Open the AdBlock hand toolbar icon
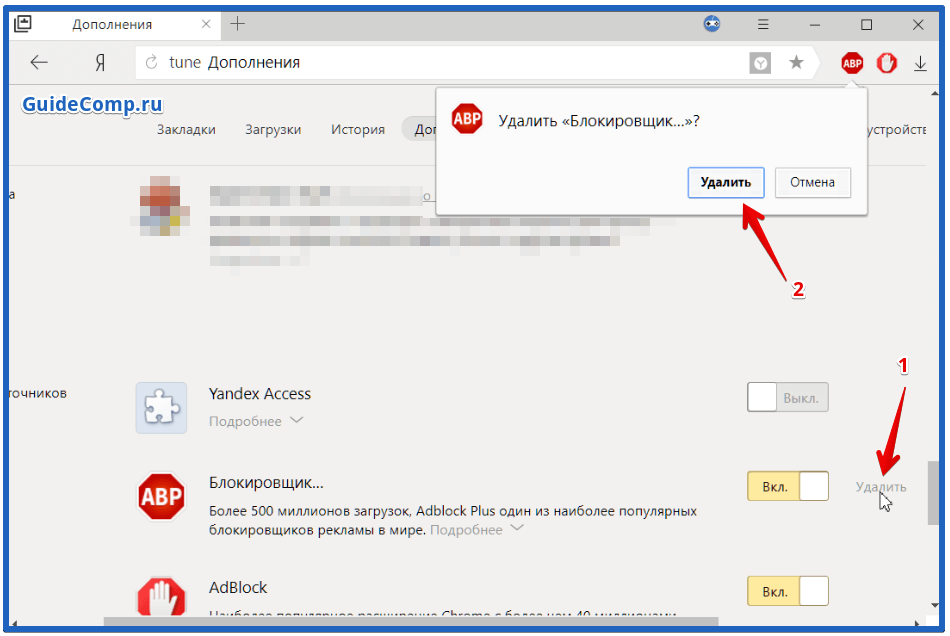The height and width of the screenshot is (636, 950). click(x=886, y=62)
